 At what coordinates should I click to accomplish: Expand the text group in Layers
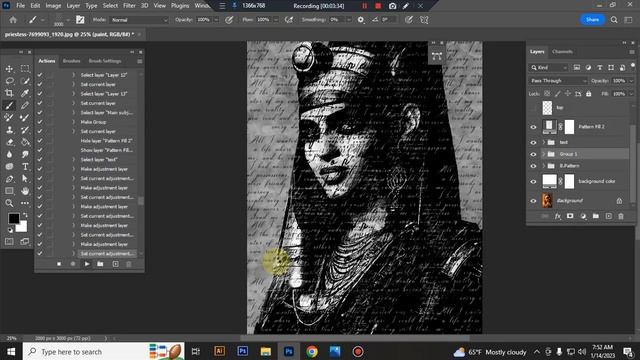[x=544, y=142]
